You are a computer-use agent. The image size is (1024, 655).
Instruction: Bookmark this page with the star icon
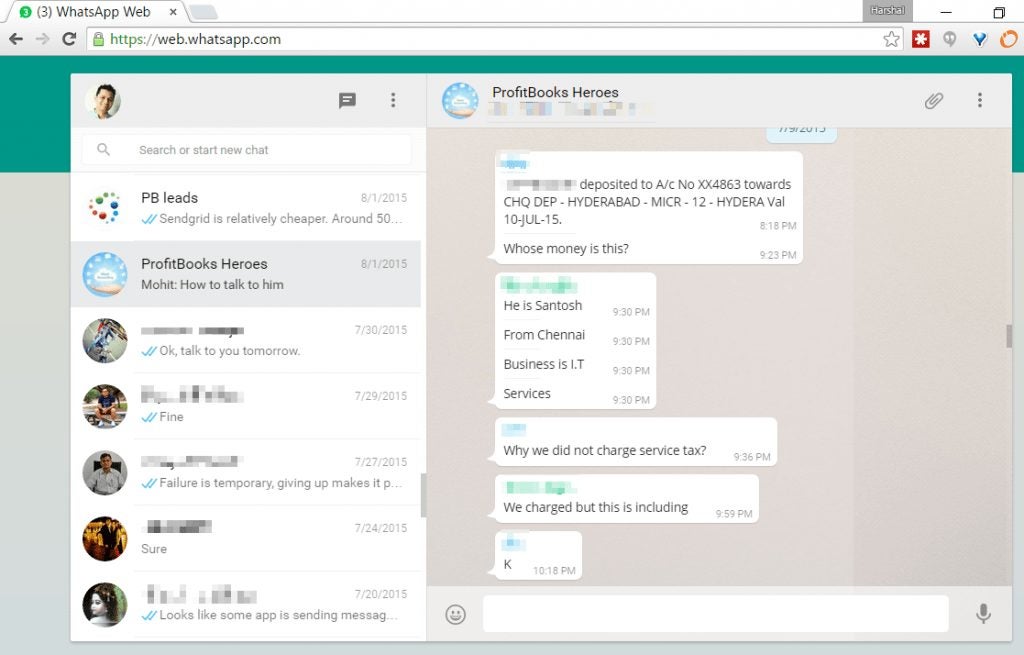tap(890, 39)
